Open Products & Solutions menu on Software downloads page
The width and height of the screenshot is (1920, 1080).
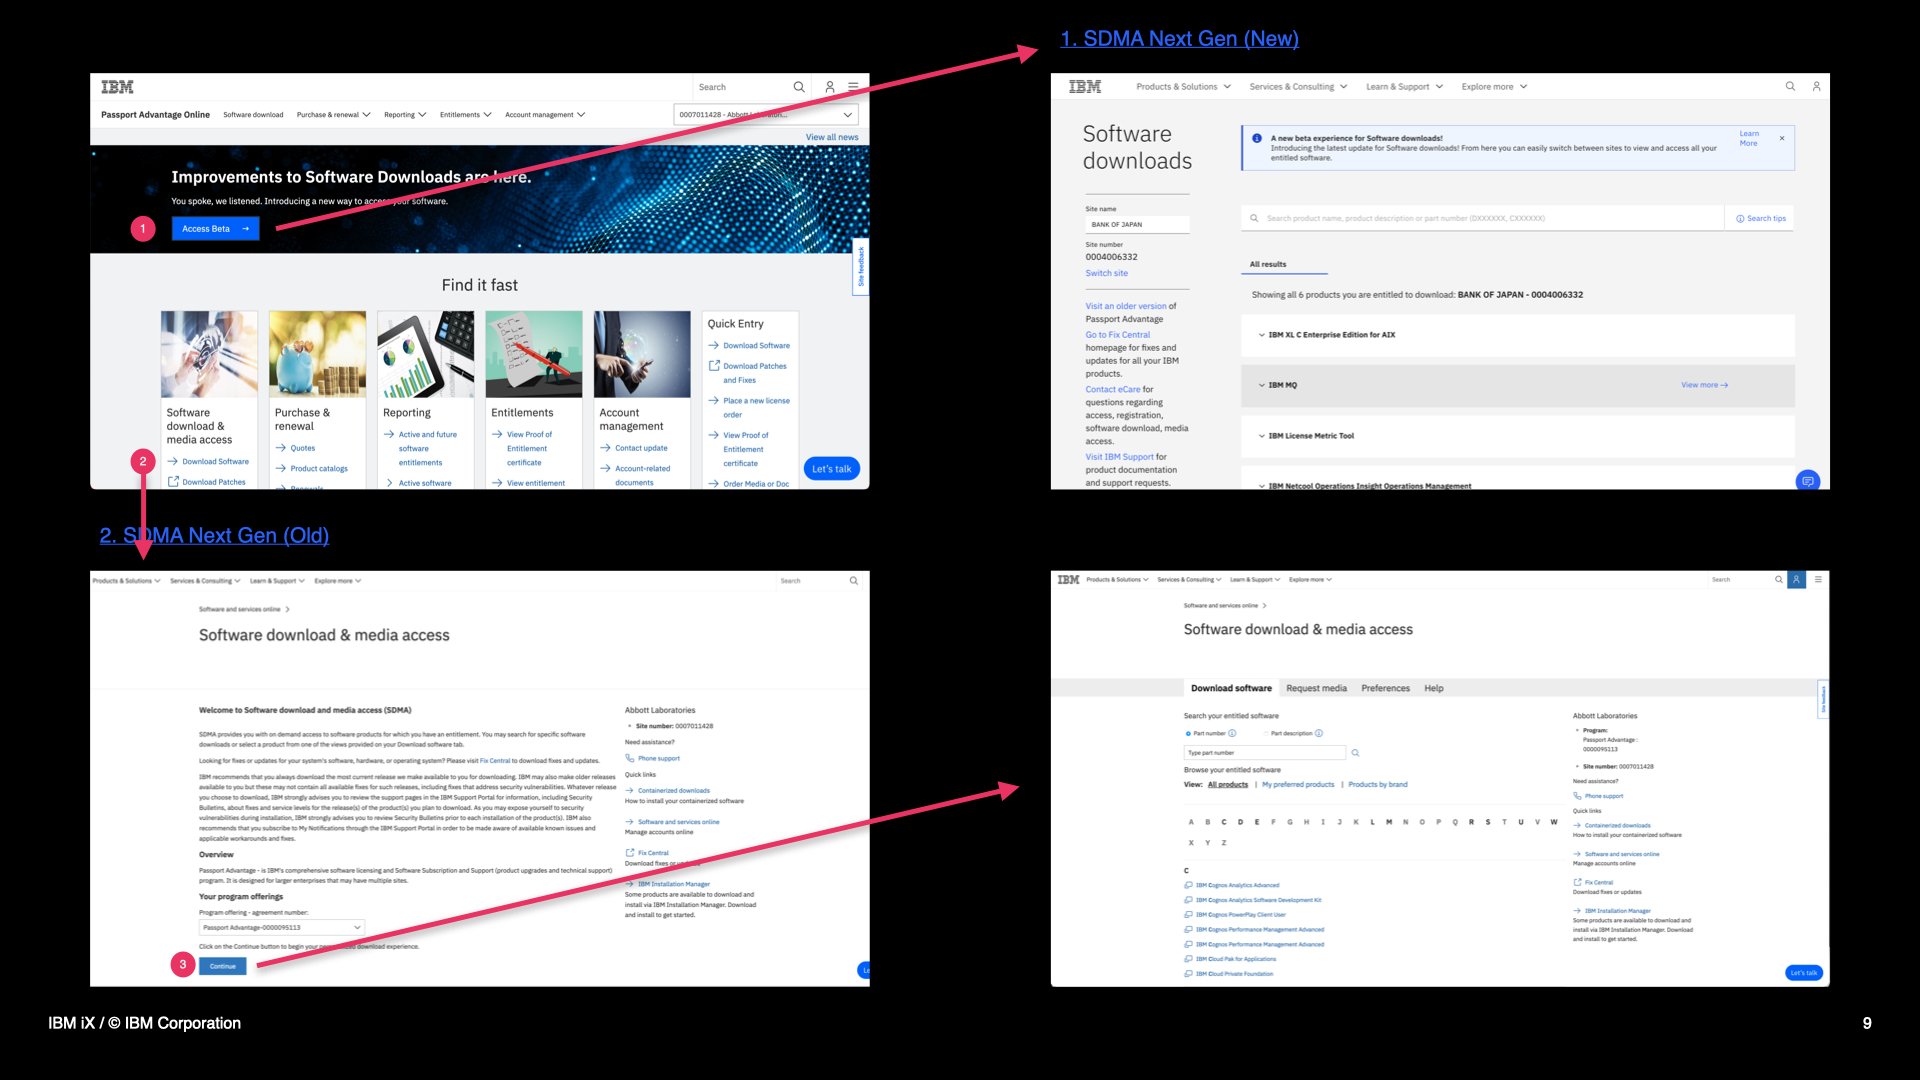[x=1183, y=87]
